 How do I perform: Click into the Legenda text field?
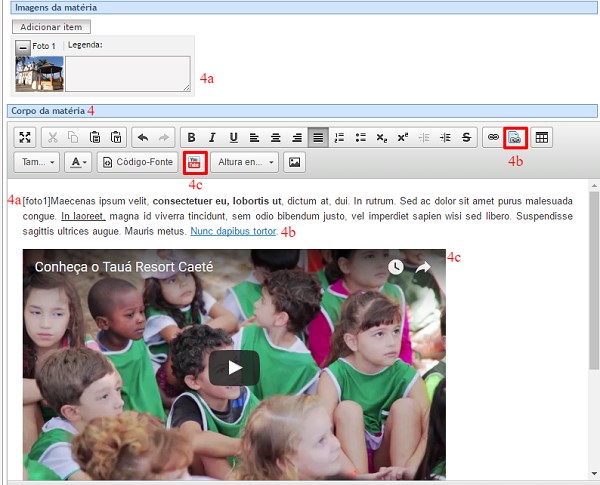coord(128,74)
